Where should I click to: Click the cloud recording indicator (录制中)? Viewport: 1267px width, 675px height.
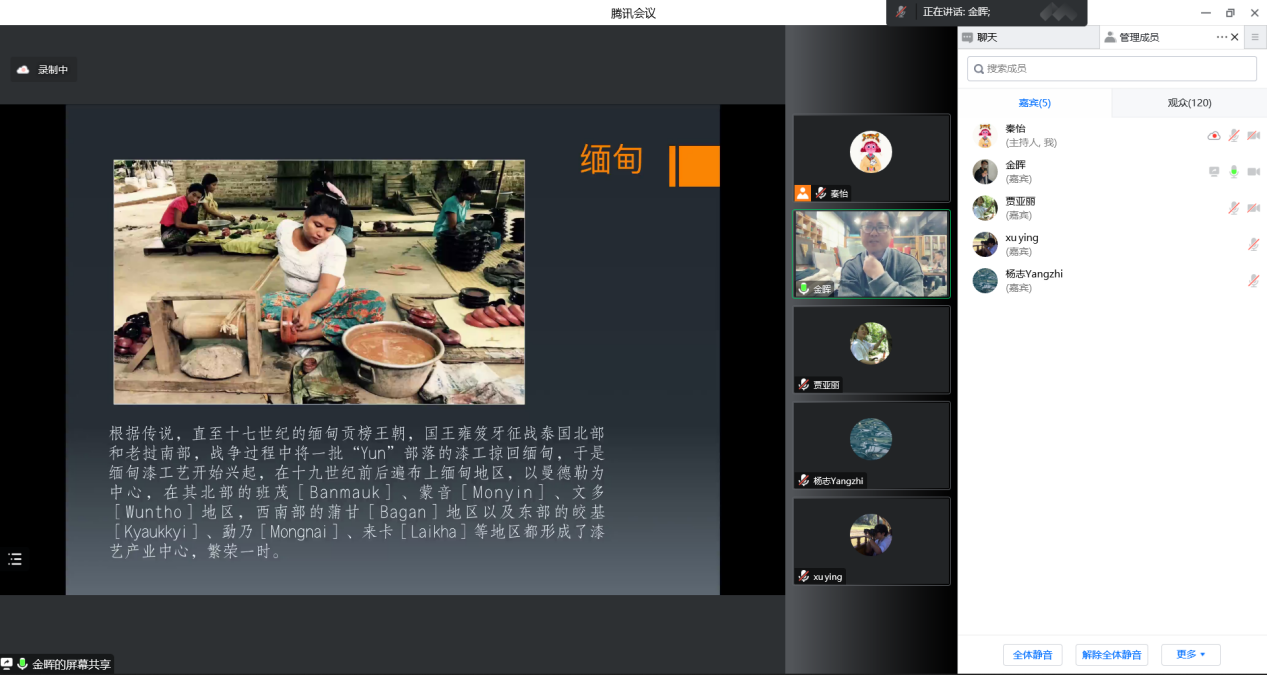pos(43,70)
